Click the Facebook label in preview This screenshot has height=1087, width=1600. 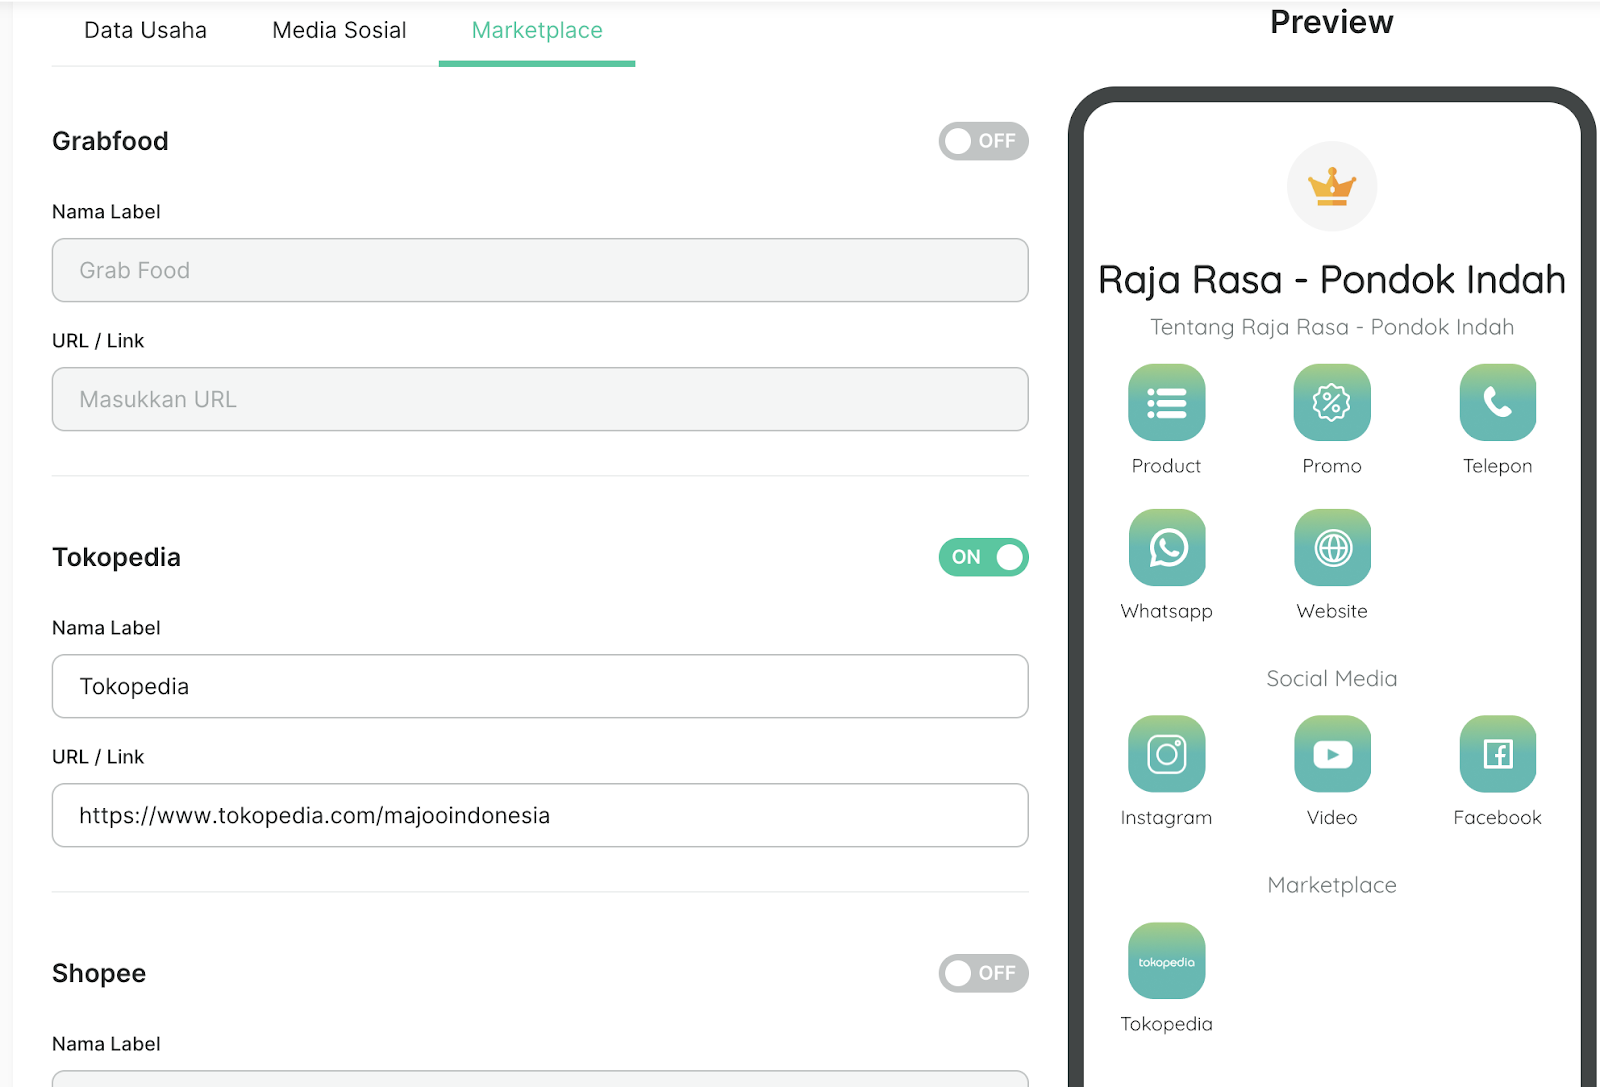[x=1498, y=818]
